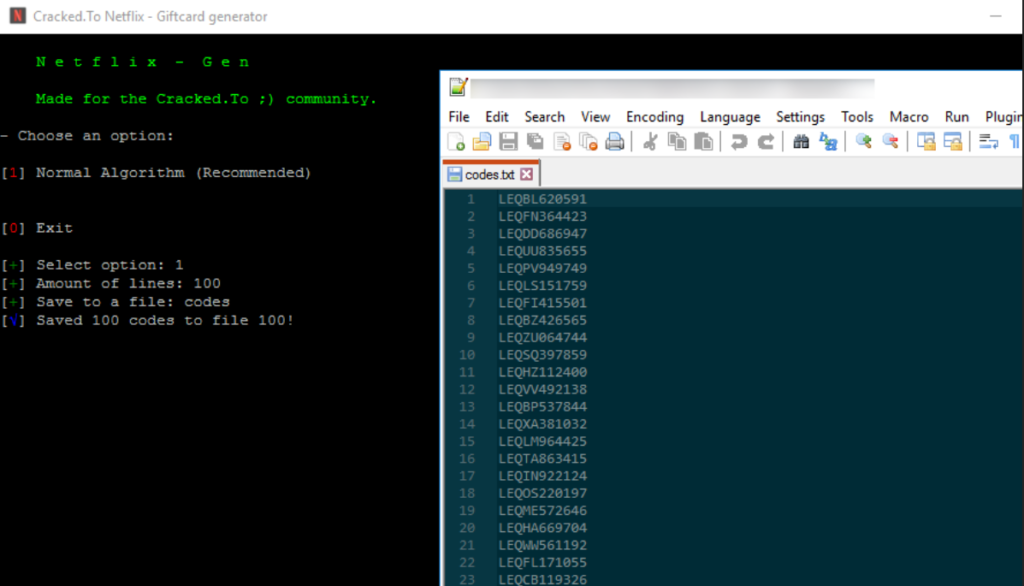Place cursor on LEQIN922124

543,476
